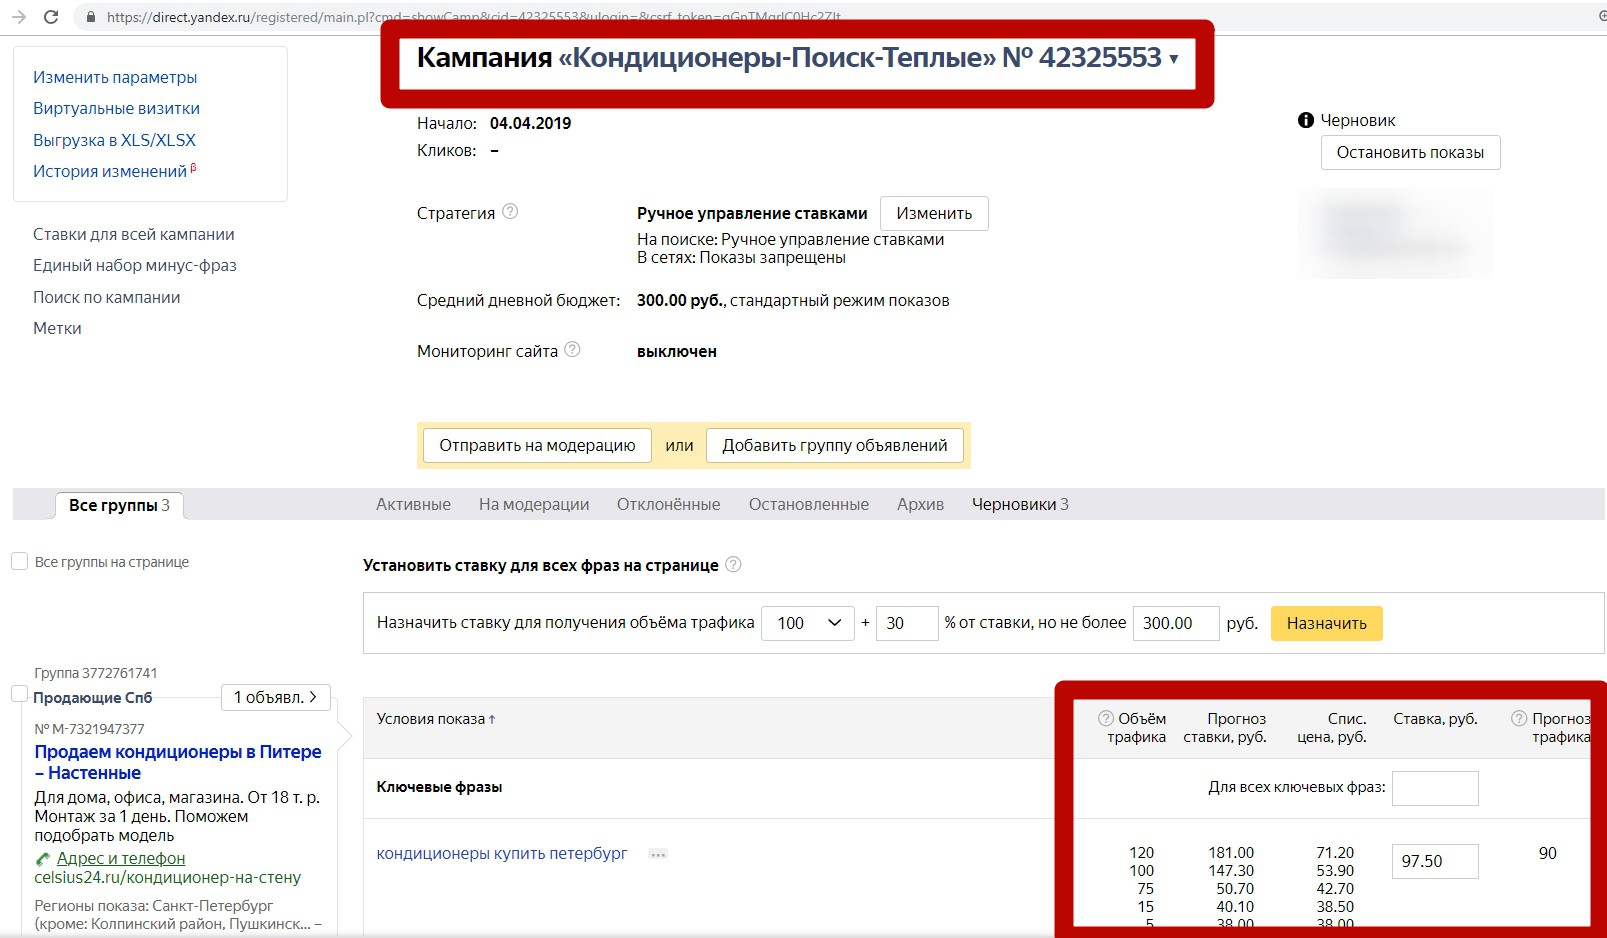Click traffic forecast value 90
The width and height of the screenshot is (1607, 938).
[x=1548, y=853]
